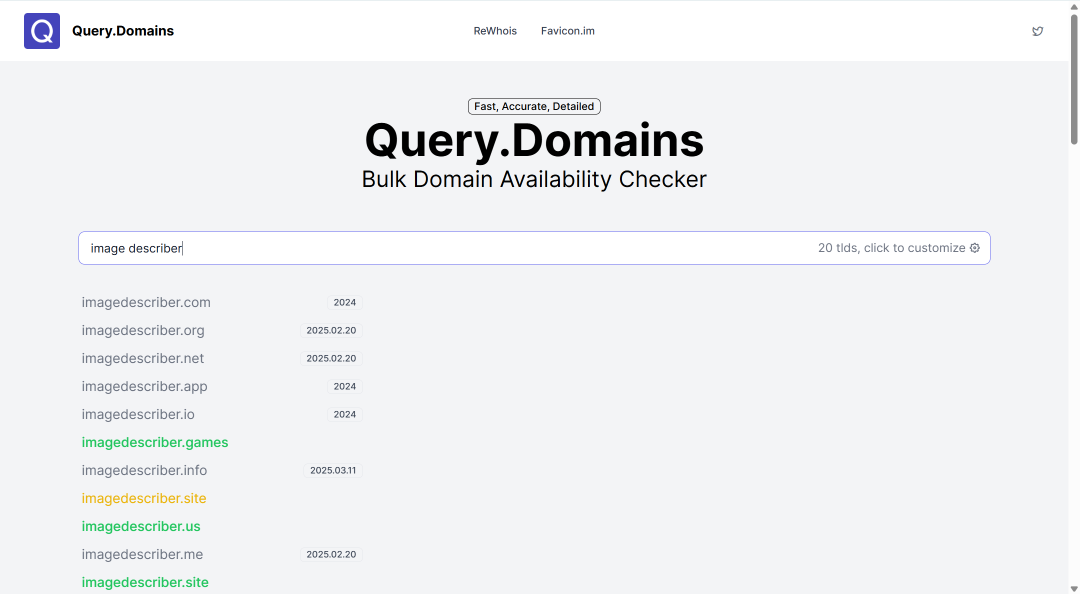Click the Query.Domains Q logo icon
The height and width of the screenshot is (594, 1080).
pos(42,31)
